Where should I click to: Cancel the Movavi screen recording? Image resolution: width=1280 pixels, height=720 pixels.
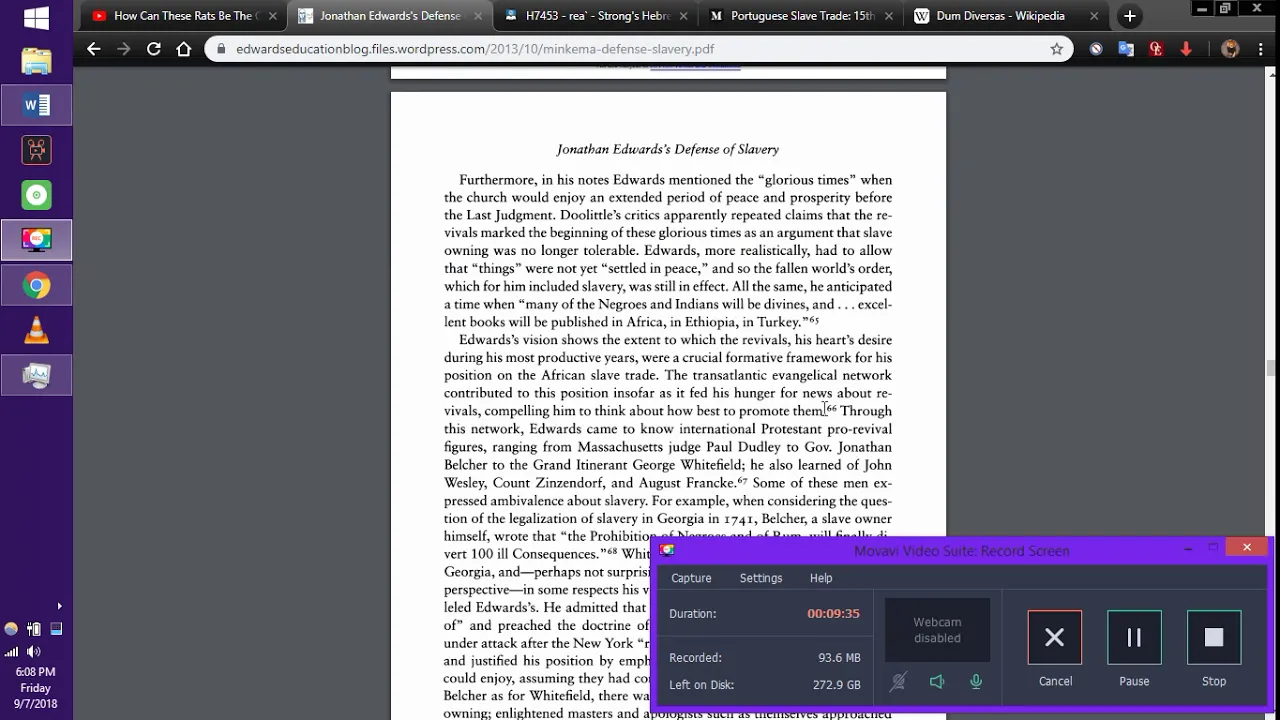tap(1055, 637)
